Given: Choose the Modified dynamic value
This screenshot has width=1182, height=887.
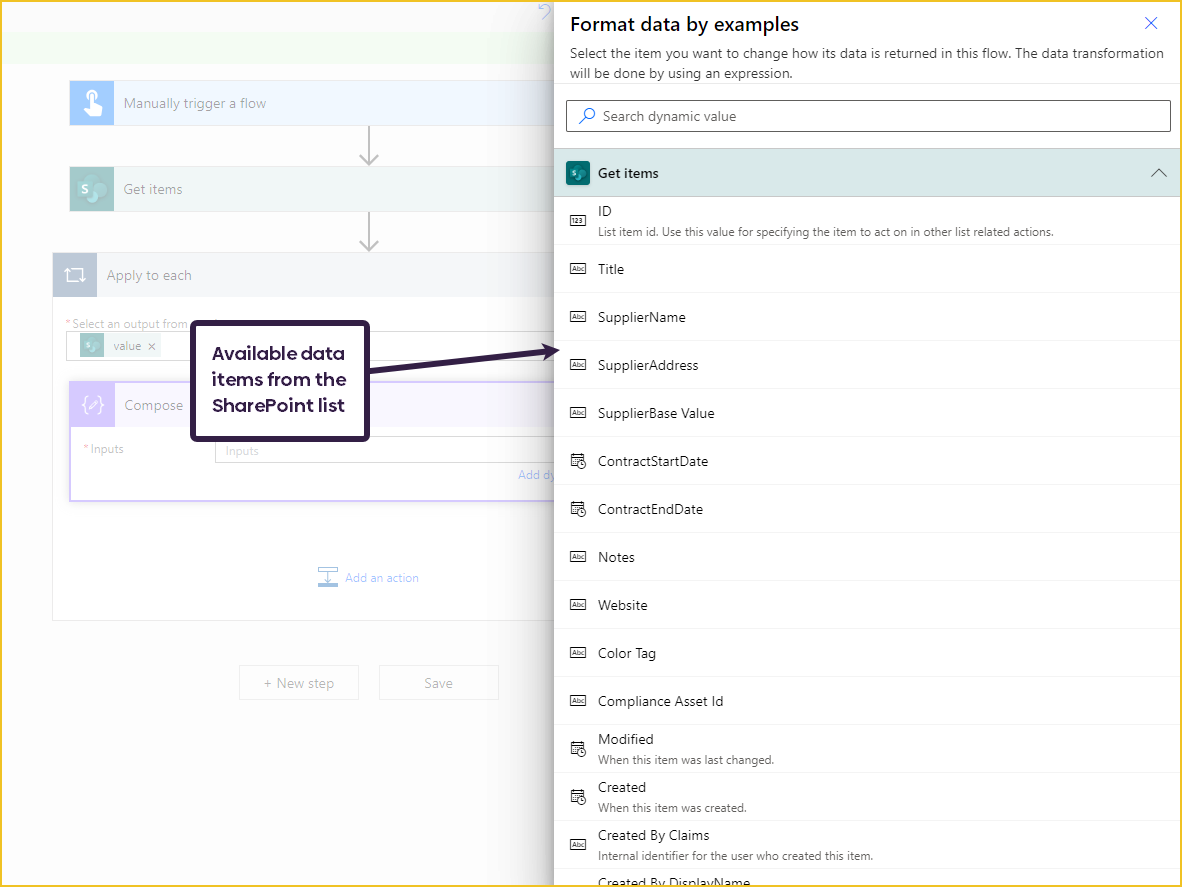Looking at the screenshot, I should 867,749.
